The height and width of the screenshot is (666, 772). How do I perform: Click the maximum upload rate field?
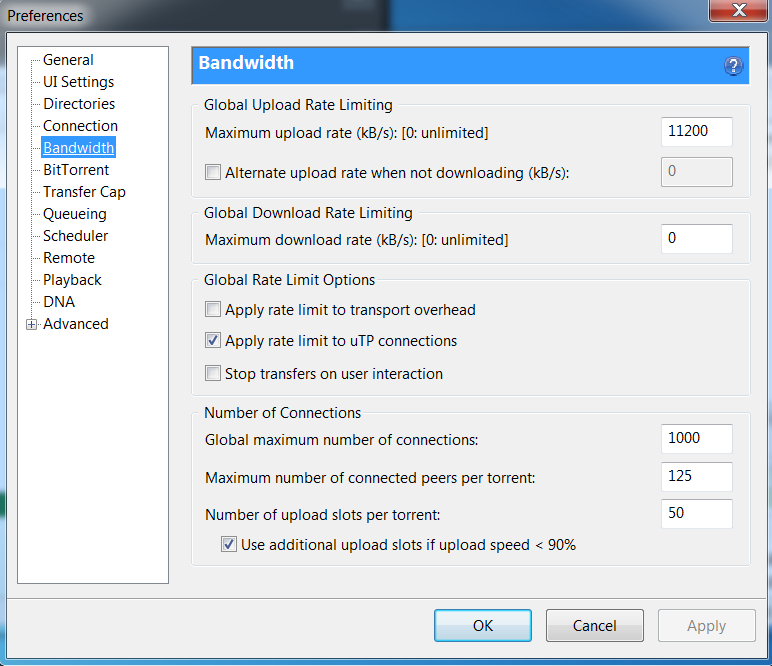pos(696,132)
